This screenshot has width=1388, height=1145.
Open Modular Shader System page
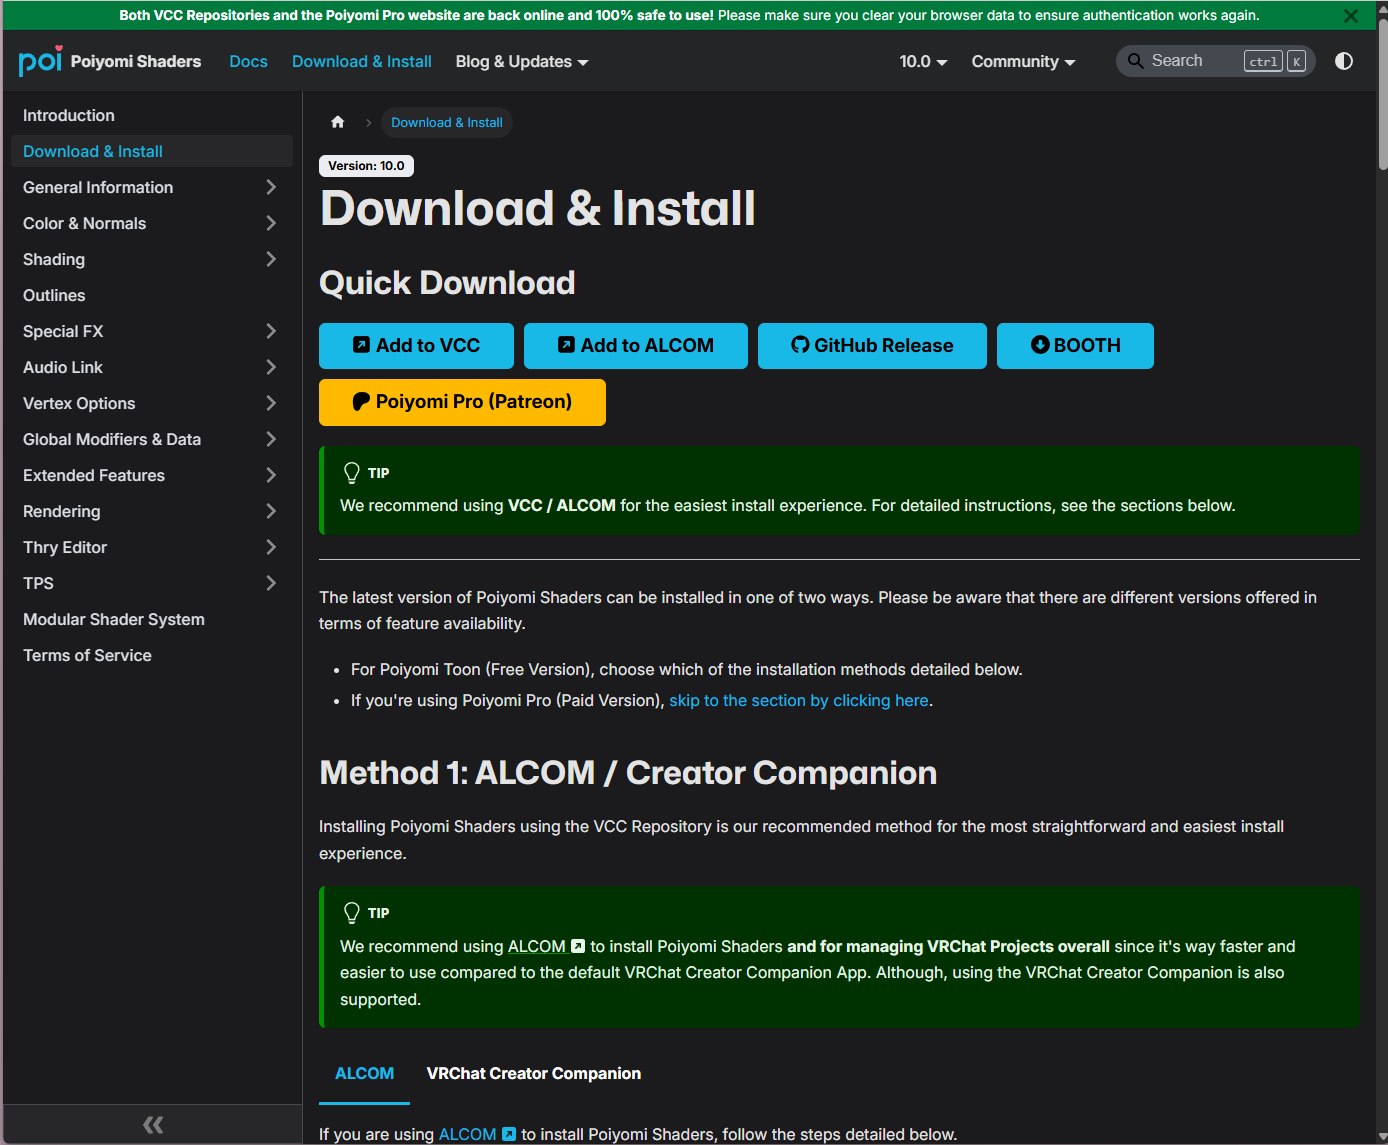152,619
